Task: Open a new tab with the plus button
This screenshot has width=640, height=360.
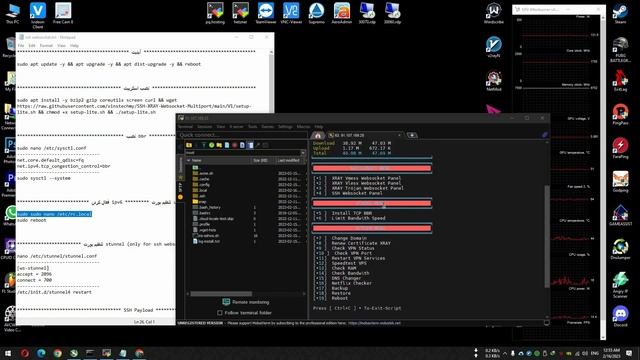Action: coord(412,135)
